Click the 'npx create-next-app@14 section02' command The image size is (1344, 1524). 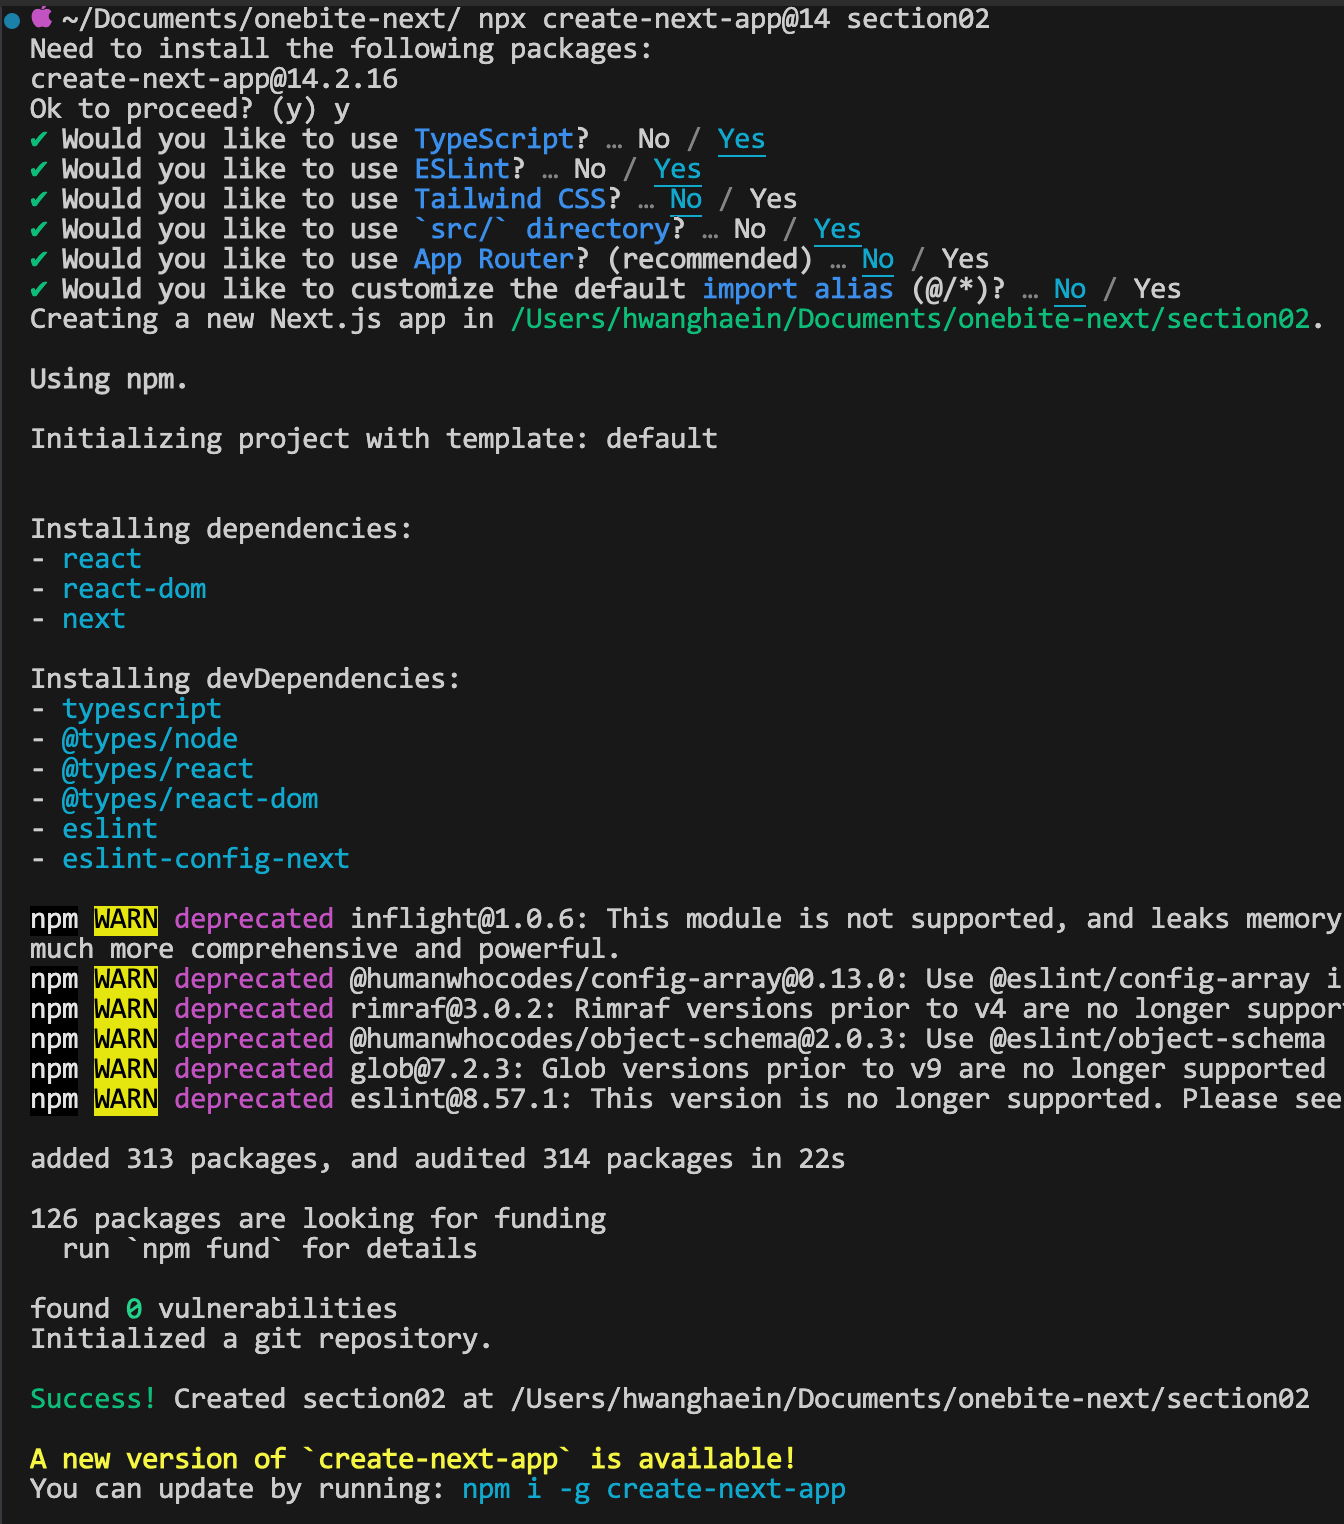(x=734, y=19)
